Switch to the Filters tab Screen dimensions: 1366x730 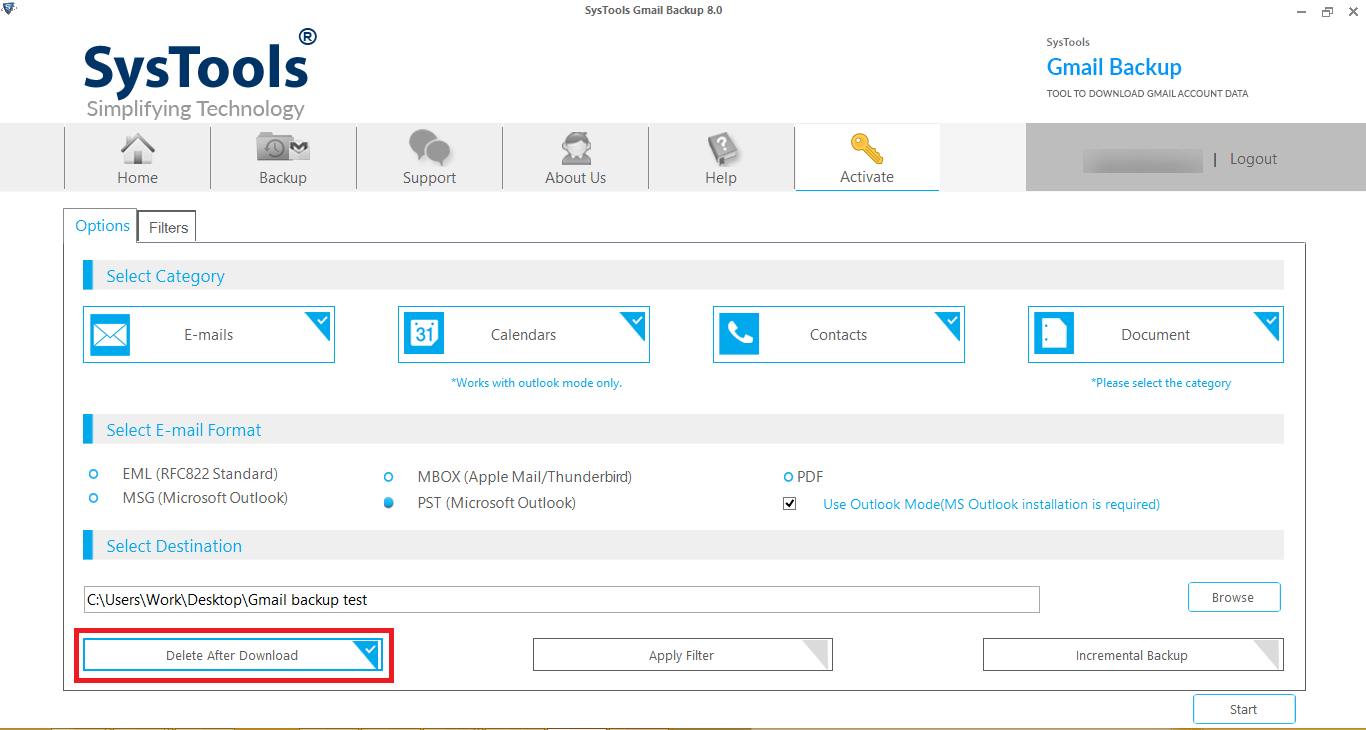coord(166,227)
